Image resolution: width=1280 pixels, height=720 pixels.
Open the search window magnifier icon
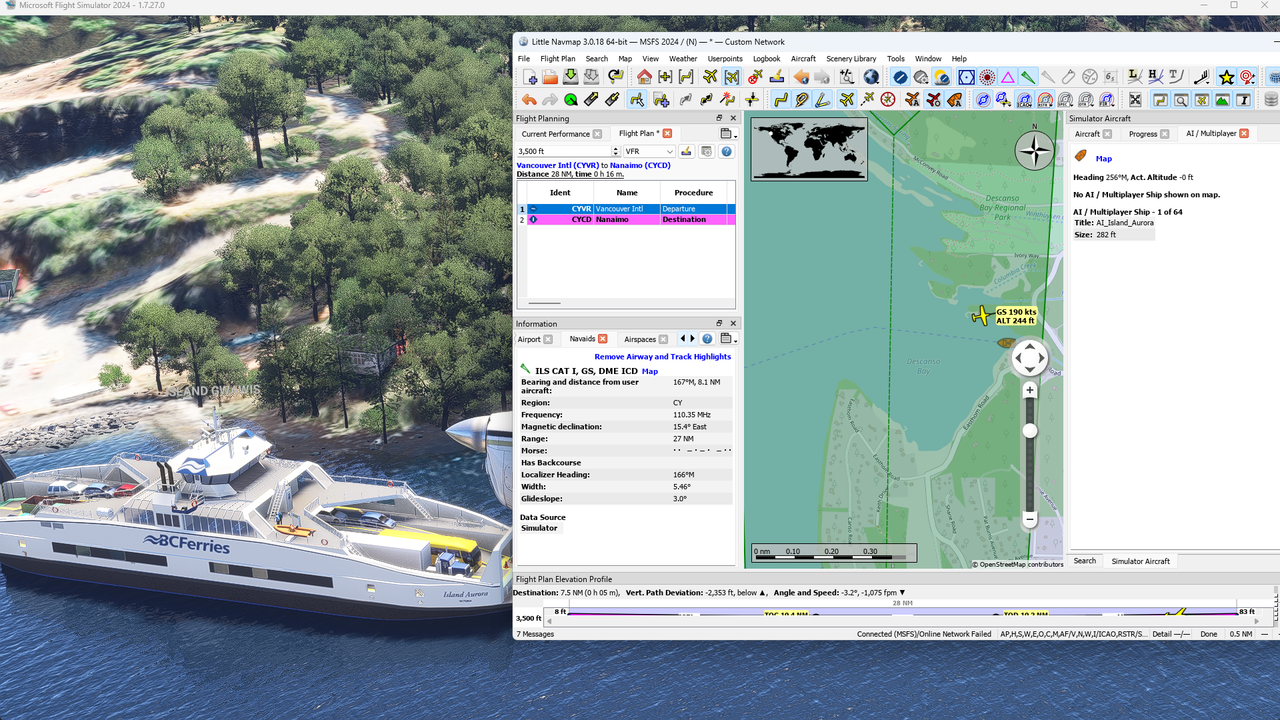point(1181,99)
